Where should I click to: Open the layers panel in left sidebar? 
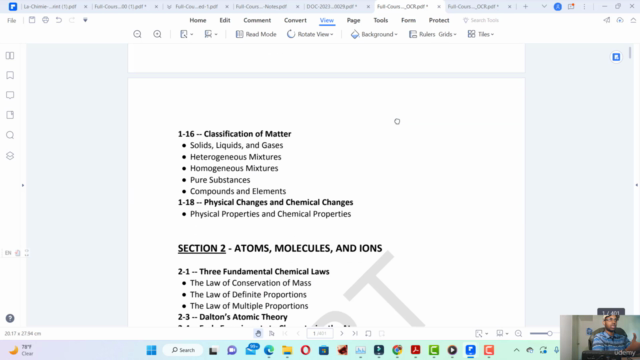10,156
